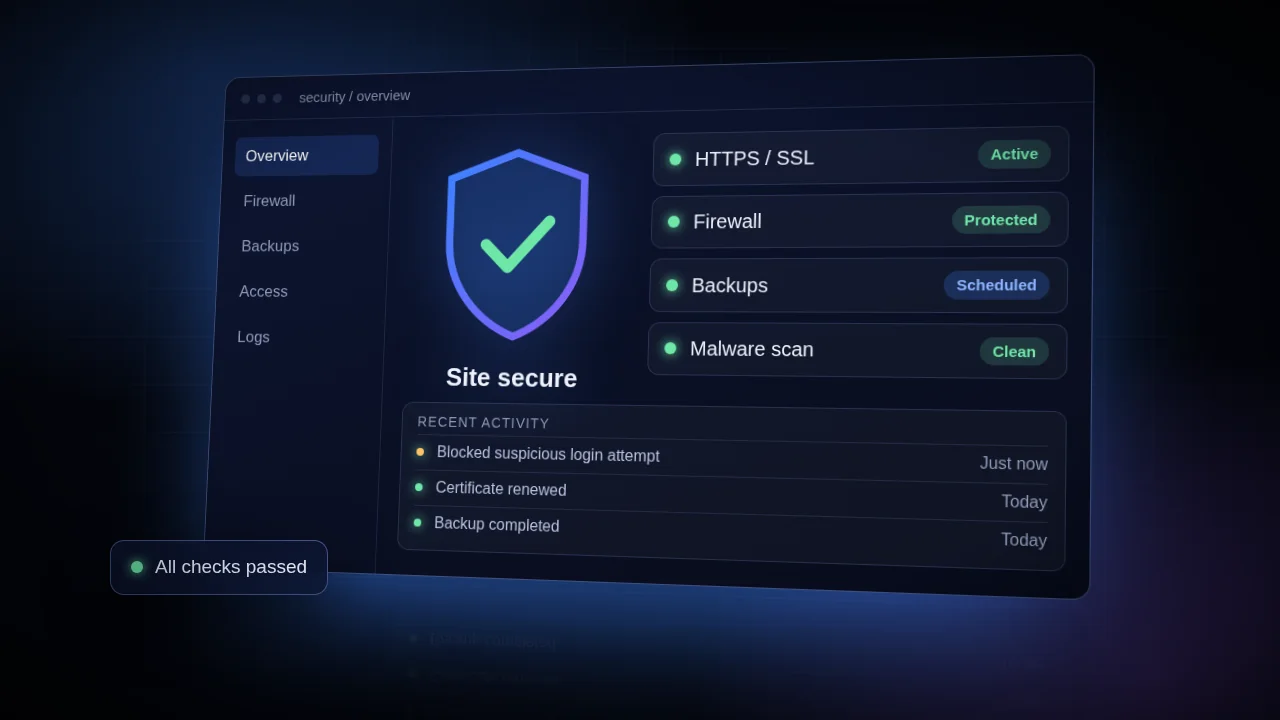Click the green dot beside Firewall status
Image resolution: width=1280 pixels, height=720 pixels.
coord(674,222)
